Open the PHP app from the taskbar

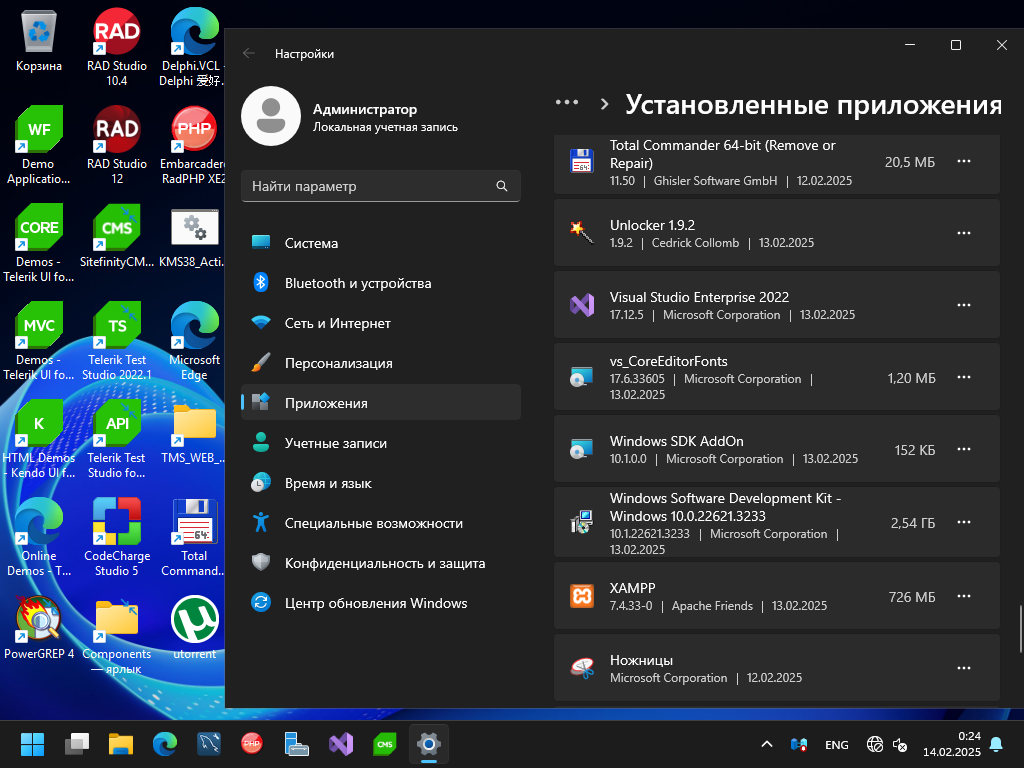tap(252, 744)
